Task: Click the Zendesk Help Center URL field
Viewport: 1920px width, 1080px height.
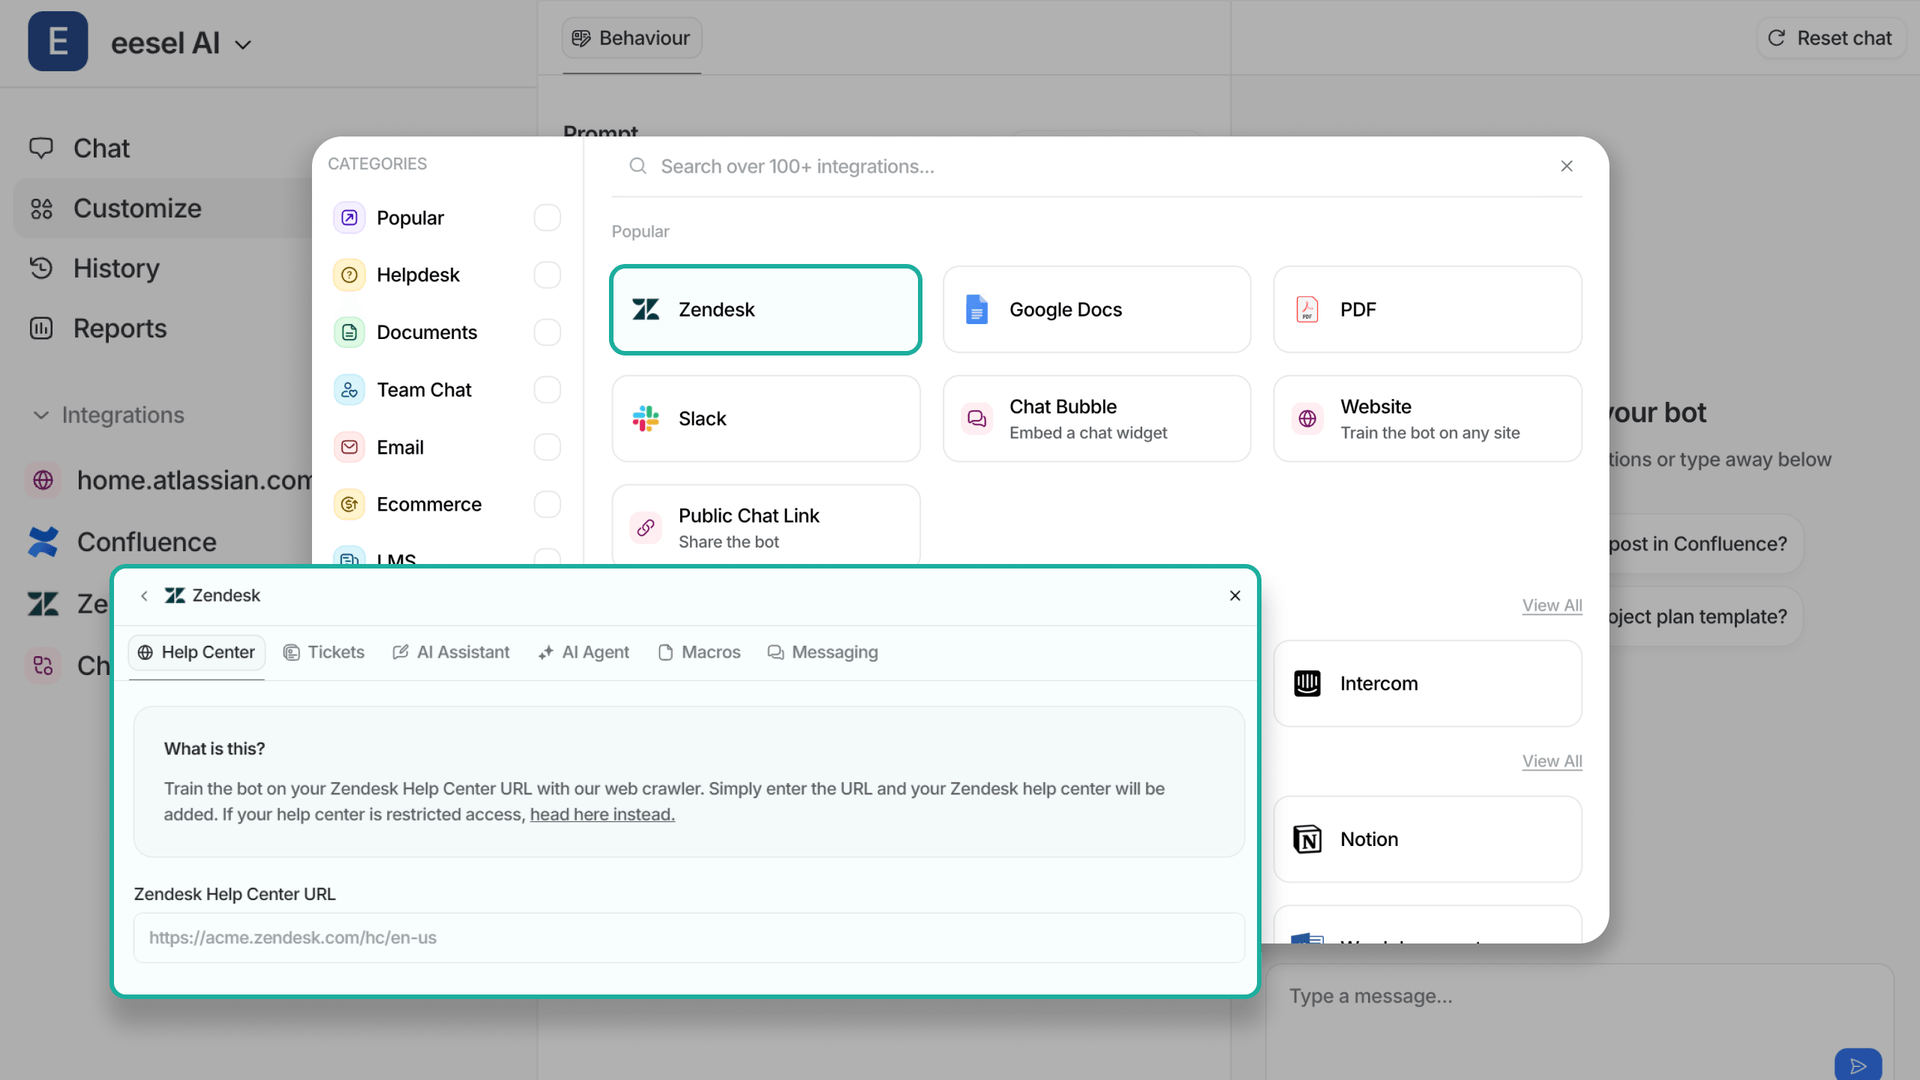Action: coord(689,938)
